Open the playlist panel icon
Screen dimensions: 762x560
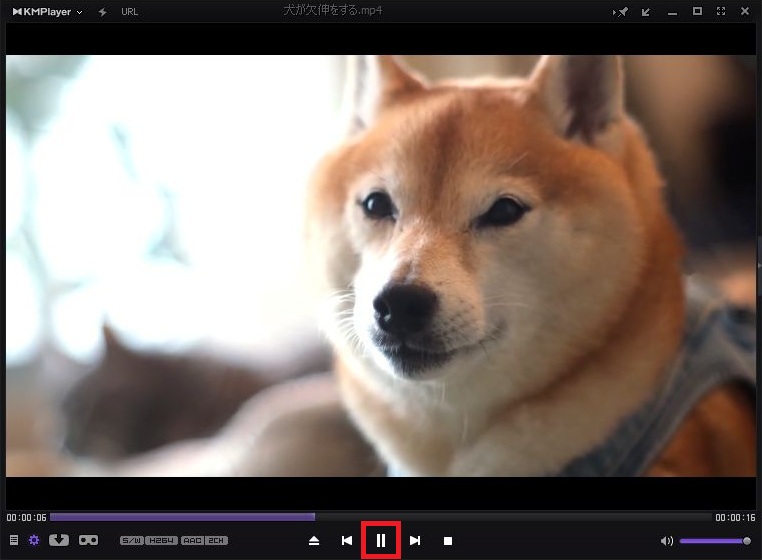point(14,540)
